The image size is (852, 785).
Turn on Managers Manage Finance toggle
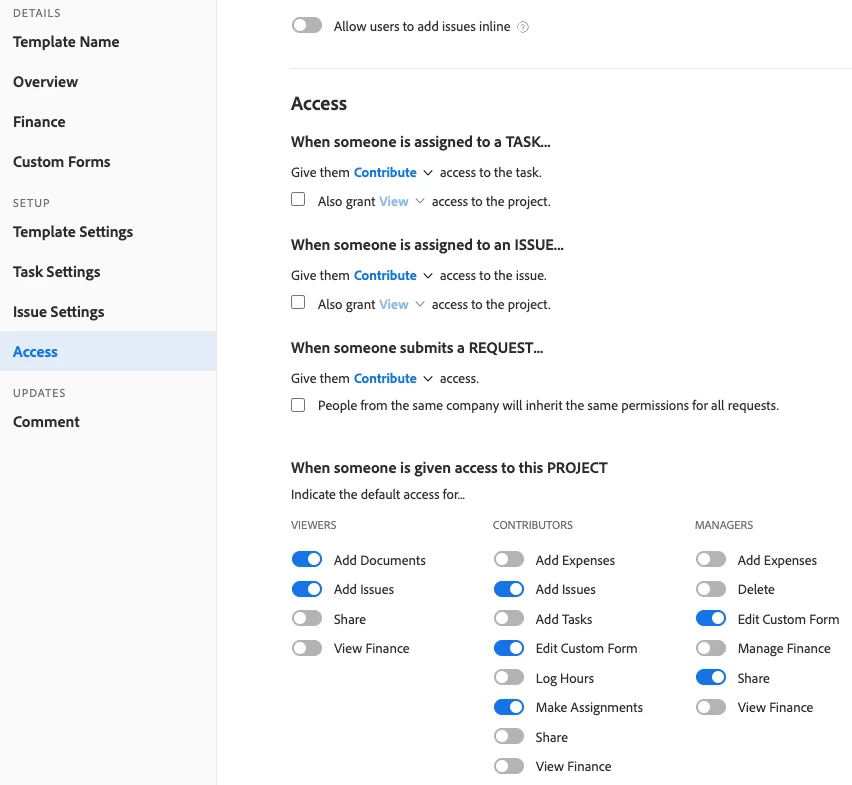pos(711,648)
